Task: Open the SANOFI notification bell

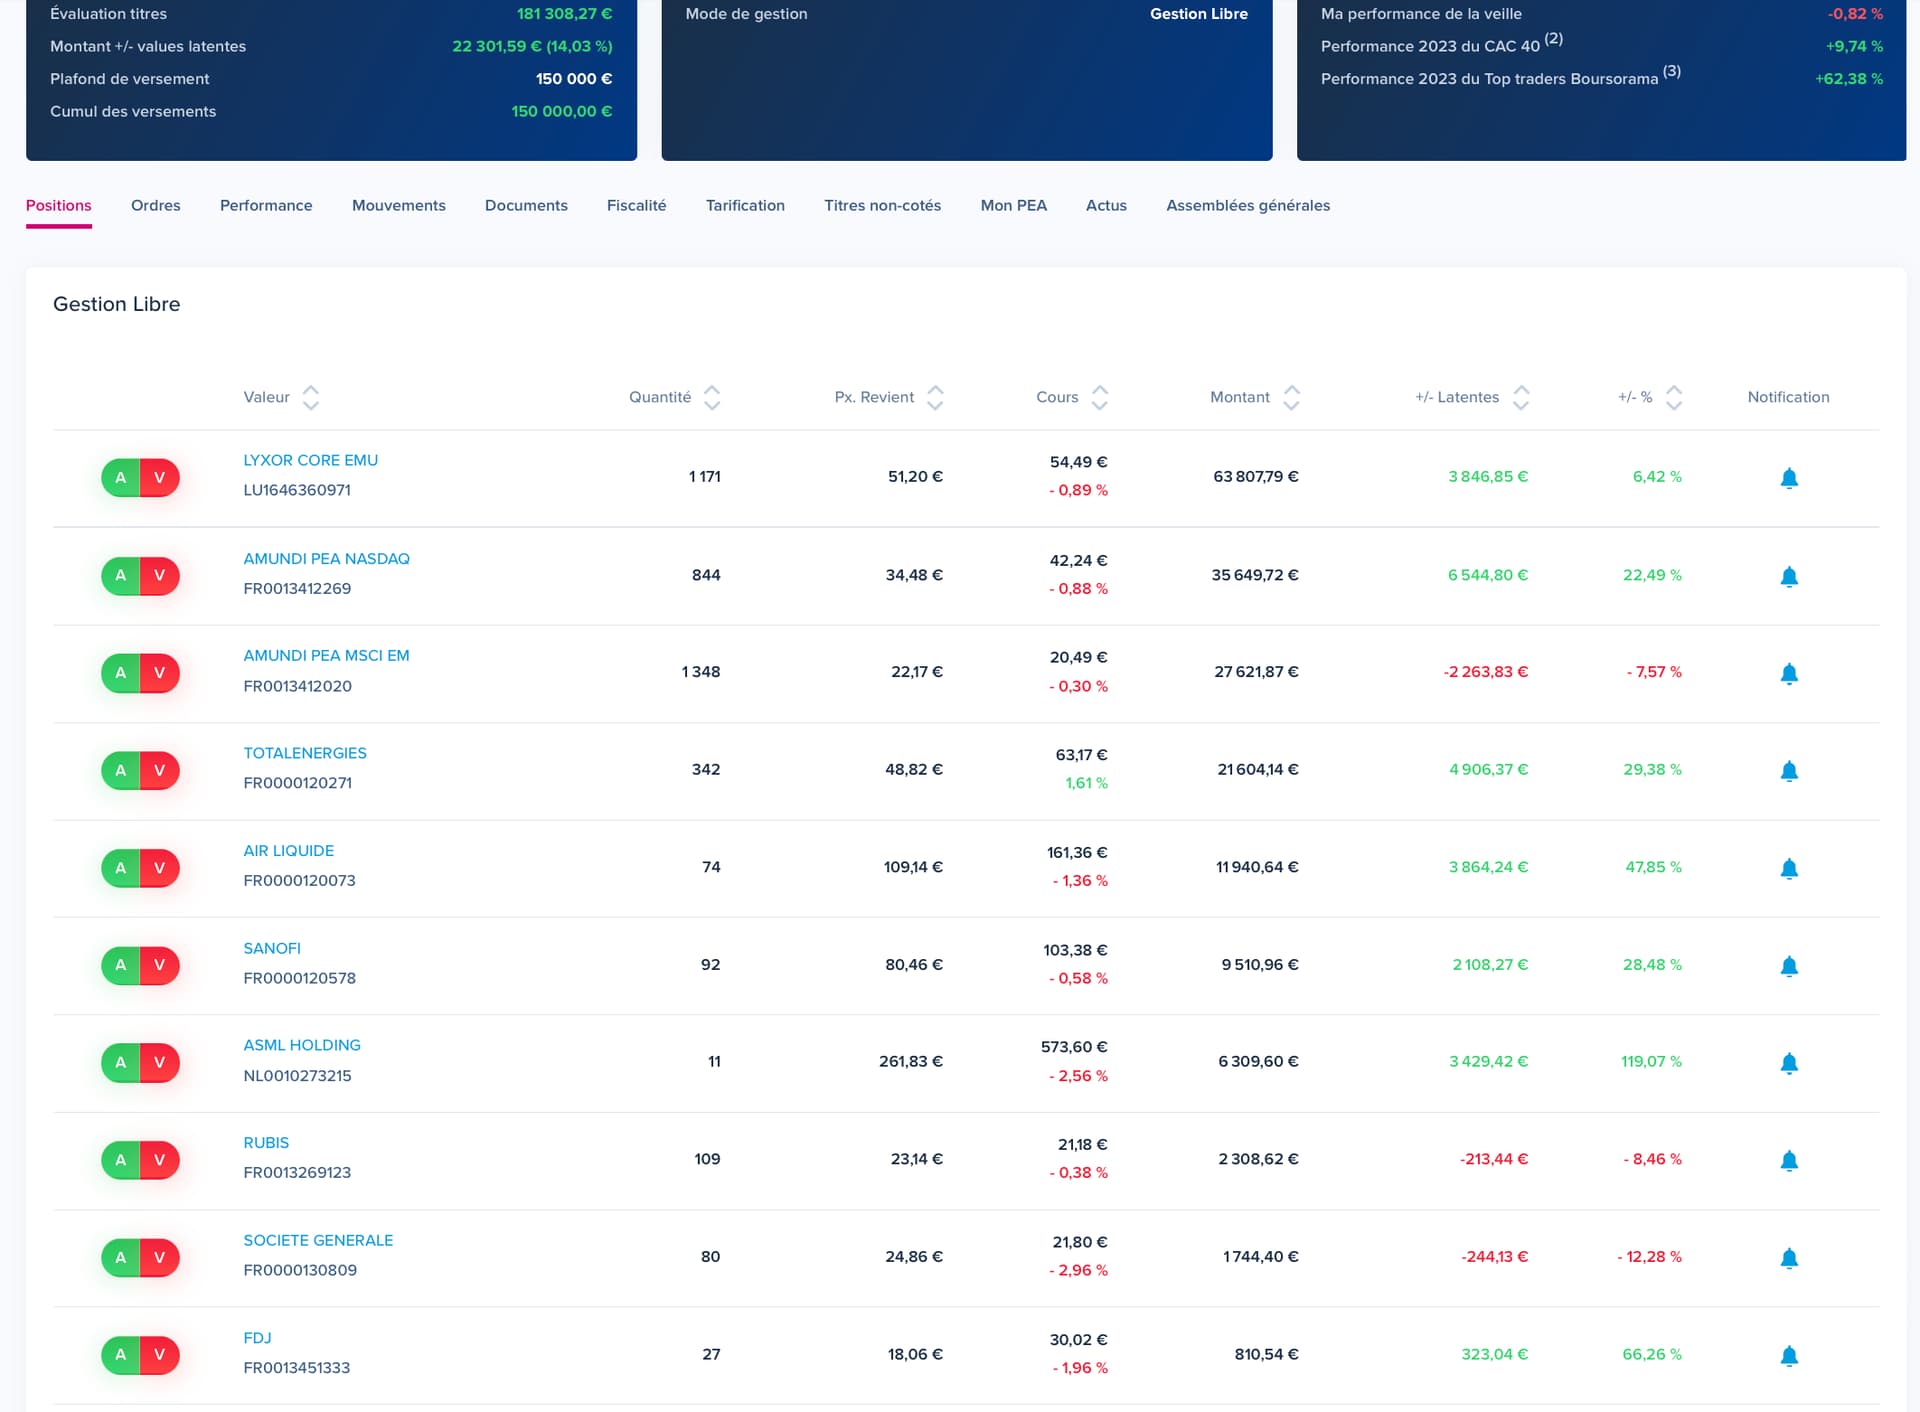Action: click(x=1789, y=965)
